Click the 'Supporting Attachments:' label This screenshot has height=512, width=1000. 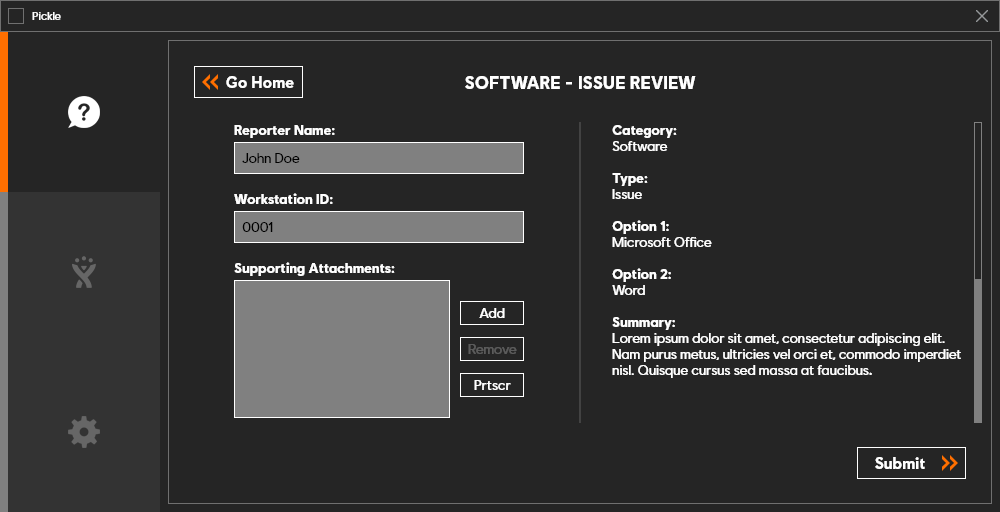[x=314, y=268]
